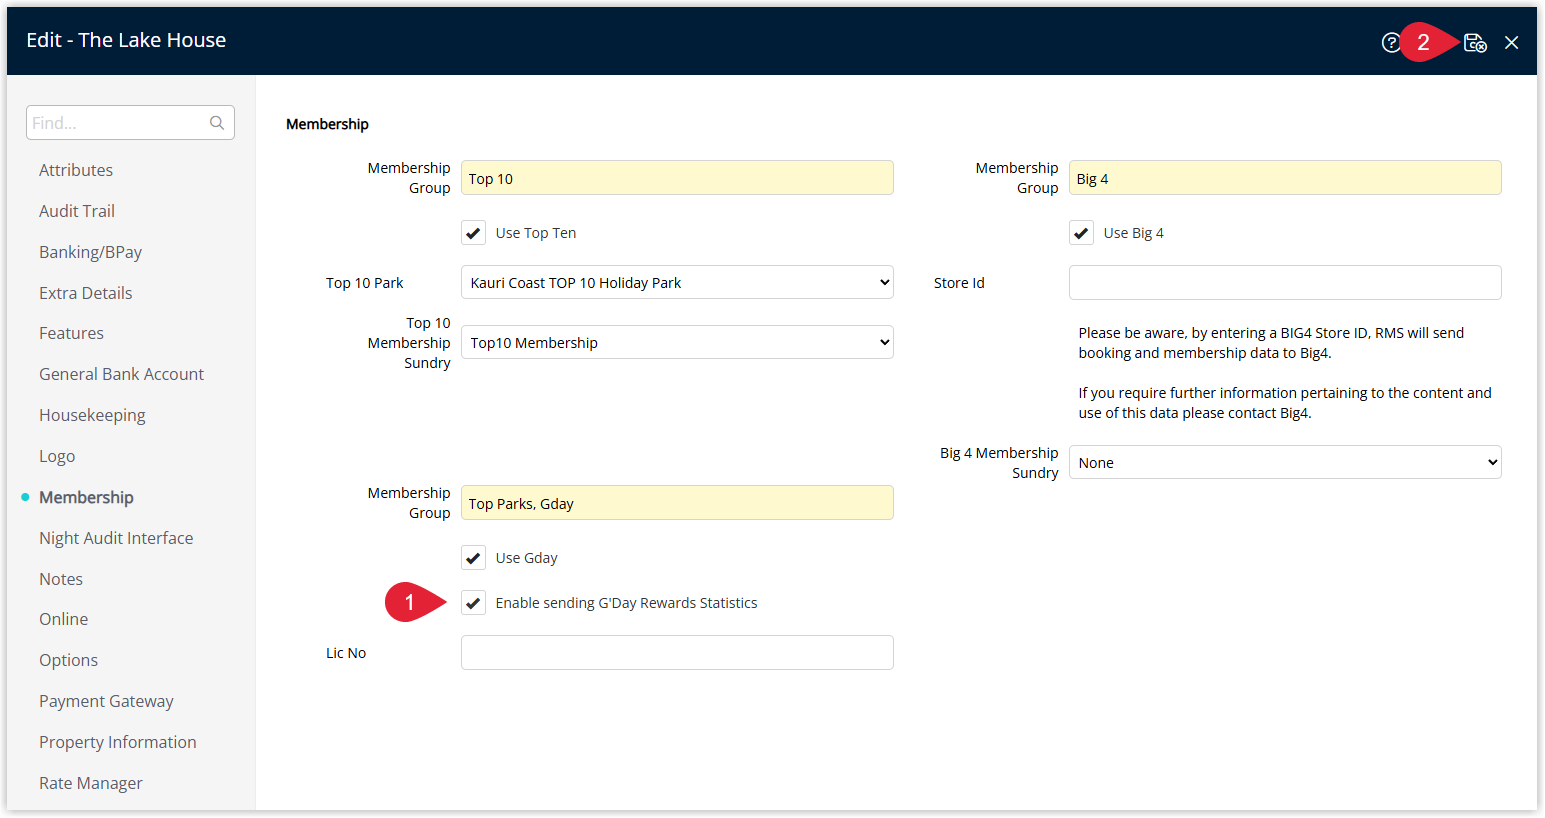Open Payment Gateway section
The height and width of the screenshot is (818, 1545).
click(x=106, y=701)
